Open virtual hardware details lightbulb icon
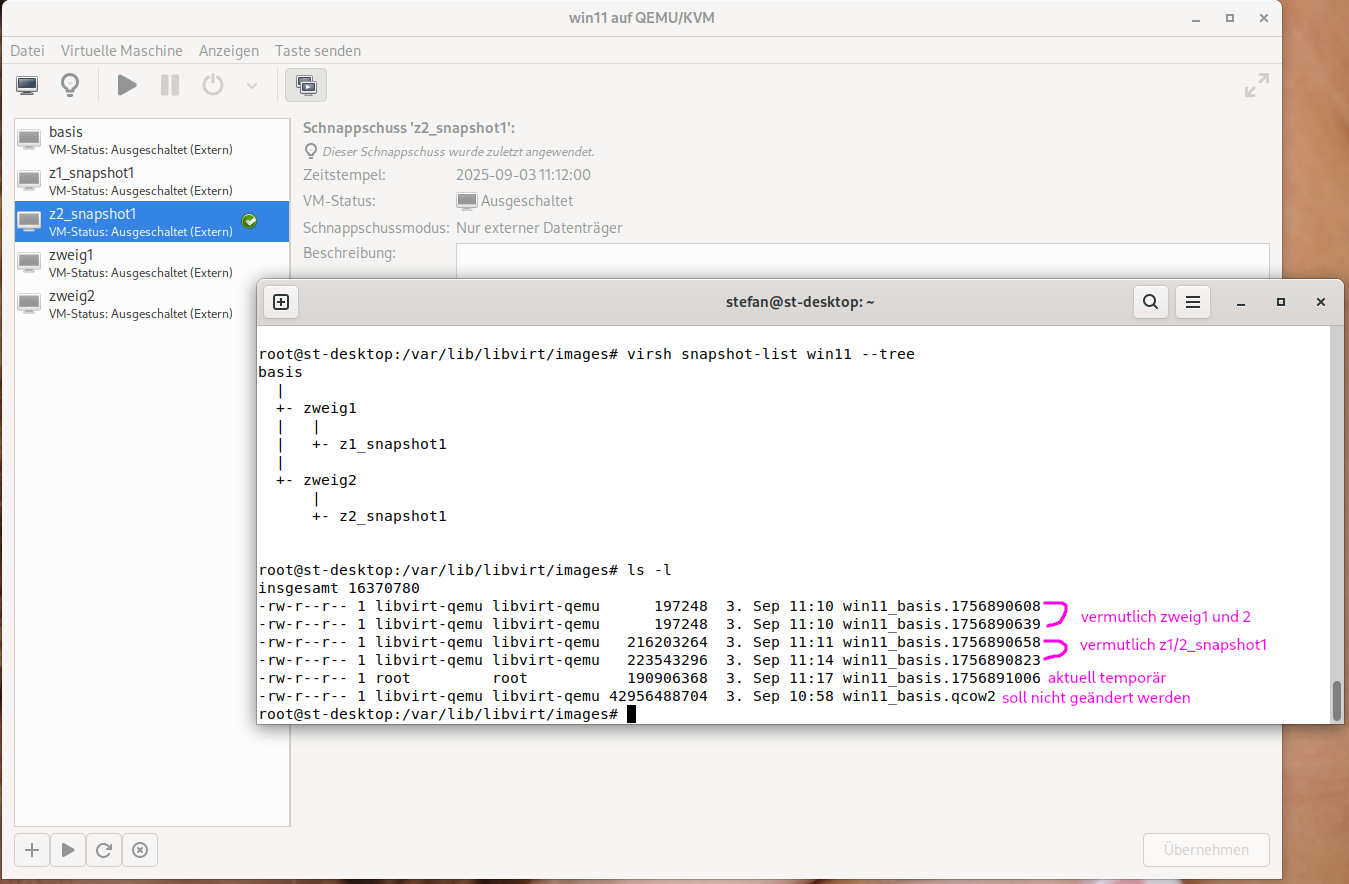 point(70,86)
